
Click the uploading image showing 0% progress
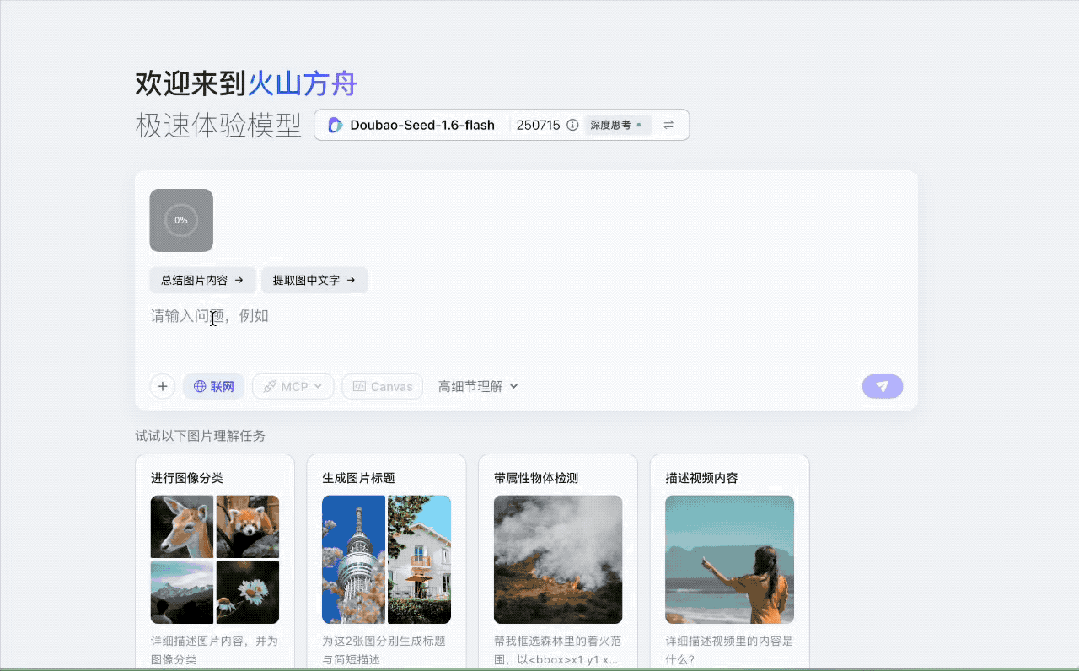click(180, 220)
